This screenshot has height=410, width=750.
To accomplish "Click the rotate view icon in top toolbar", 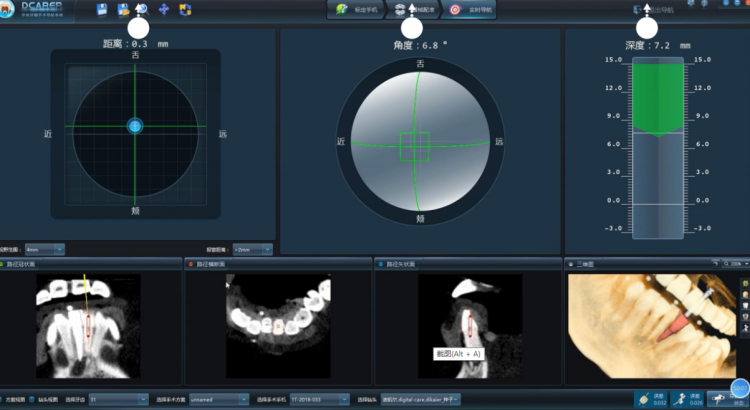I will tap(185, 10).
